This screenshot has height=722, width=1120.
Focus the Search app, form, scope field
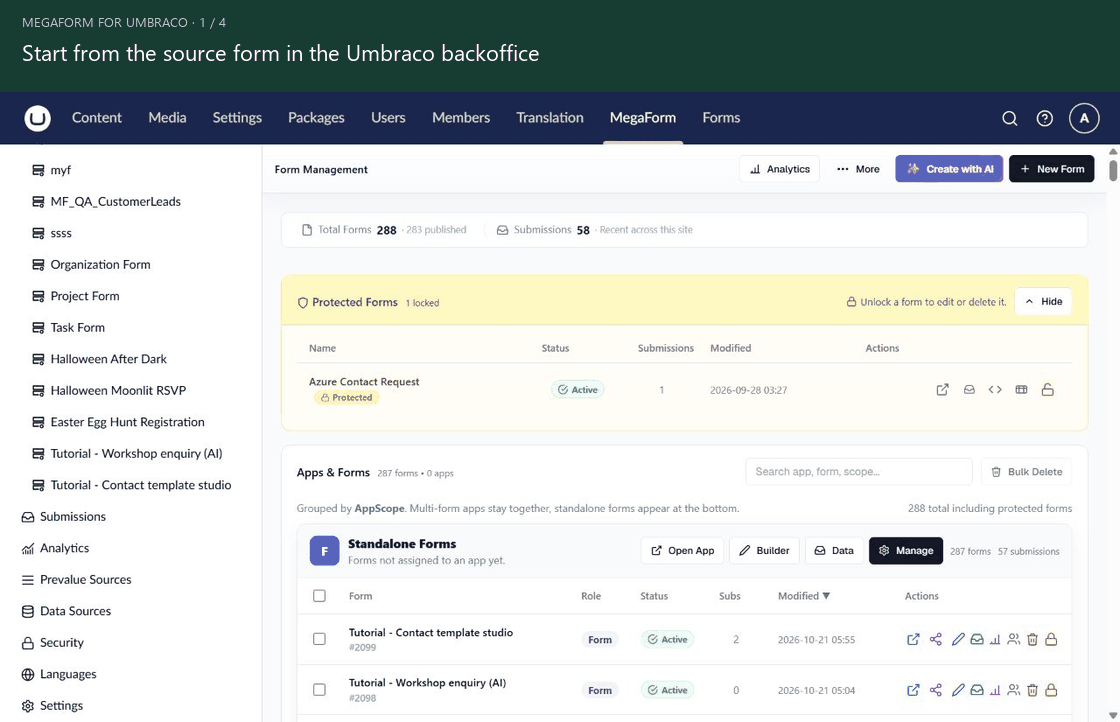859,472
